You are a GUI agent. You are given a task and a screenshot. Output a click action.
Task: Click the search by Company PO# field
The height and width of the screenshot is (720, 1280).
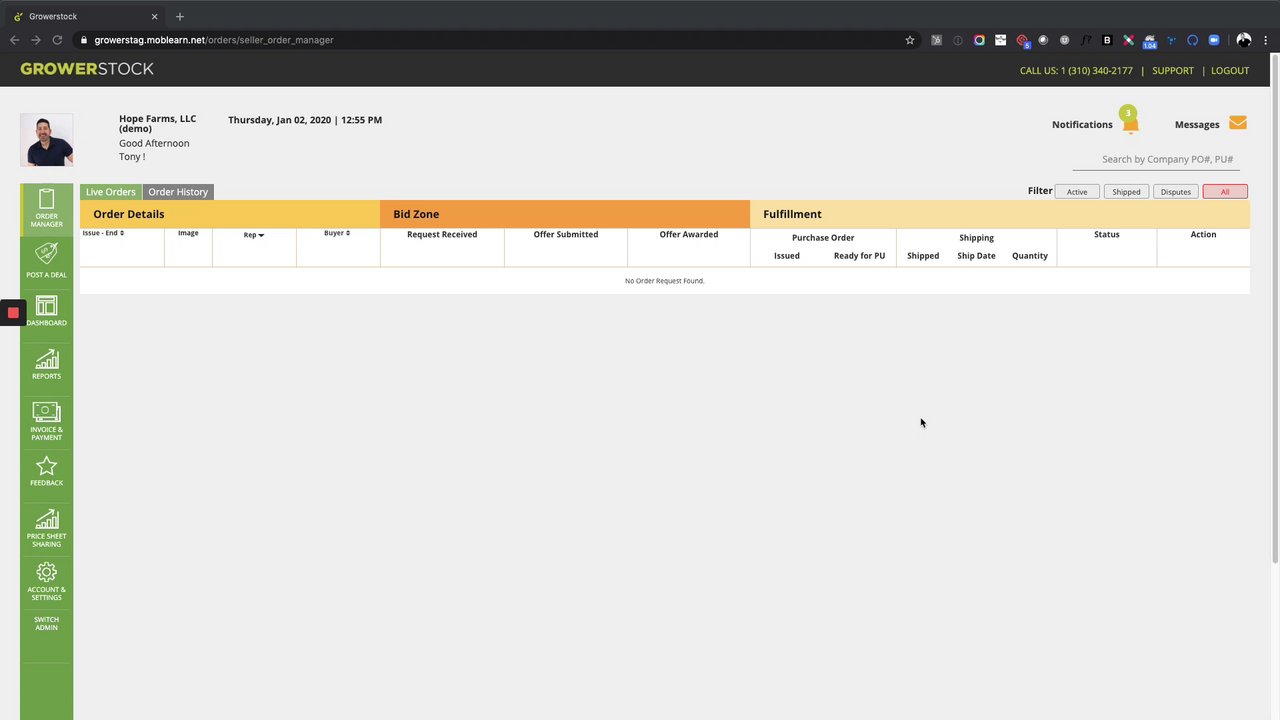pyautogui.click(x=1156, y=159)
